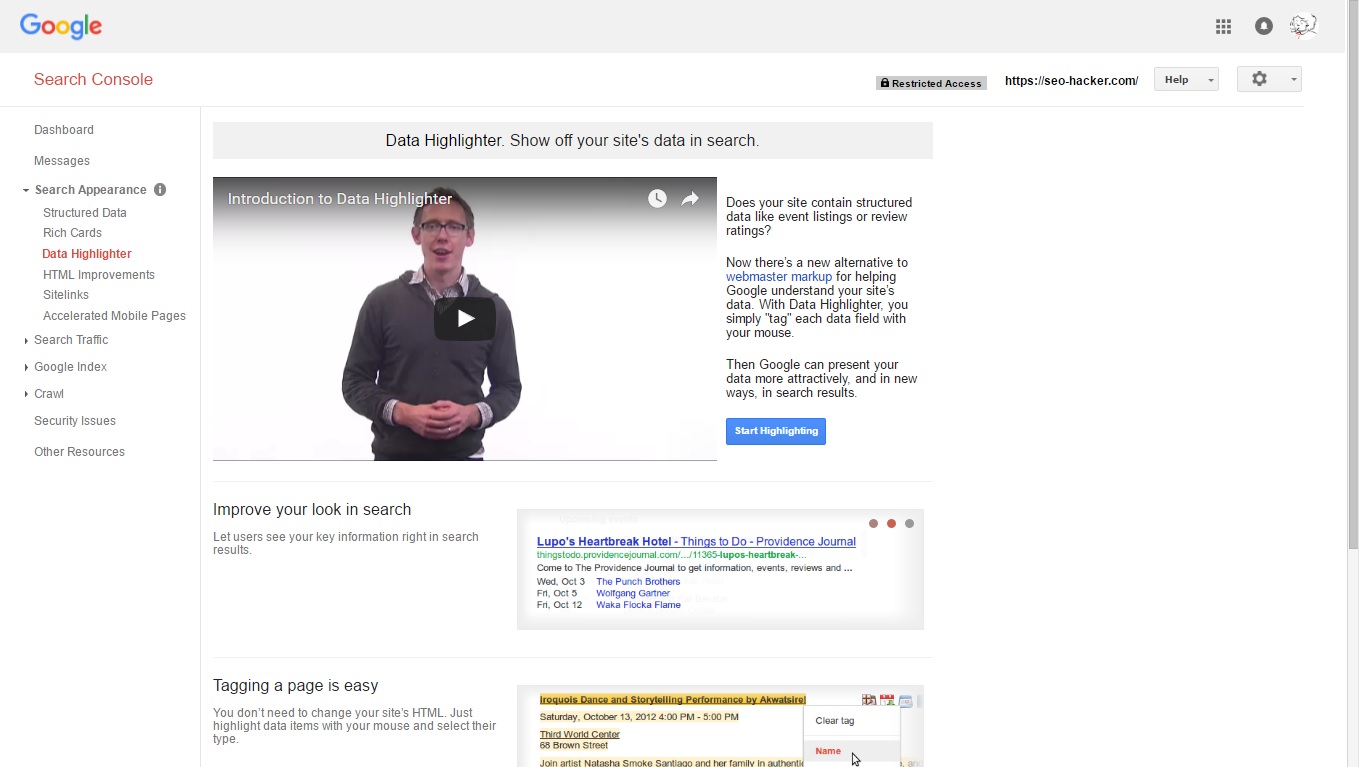Select HTML Improvements in sidebar

99,275
